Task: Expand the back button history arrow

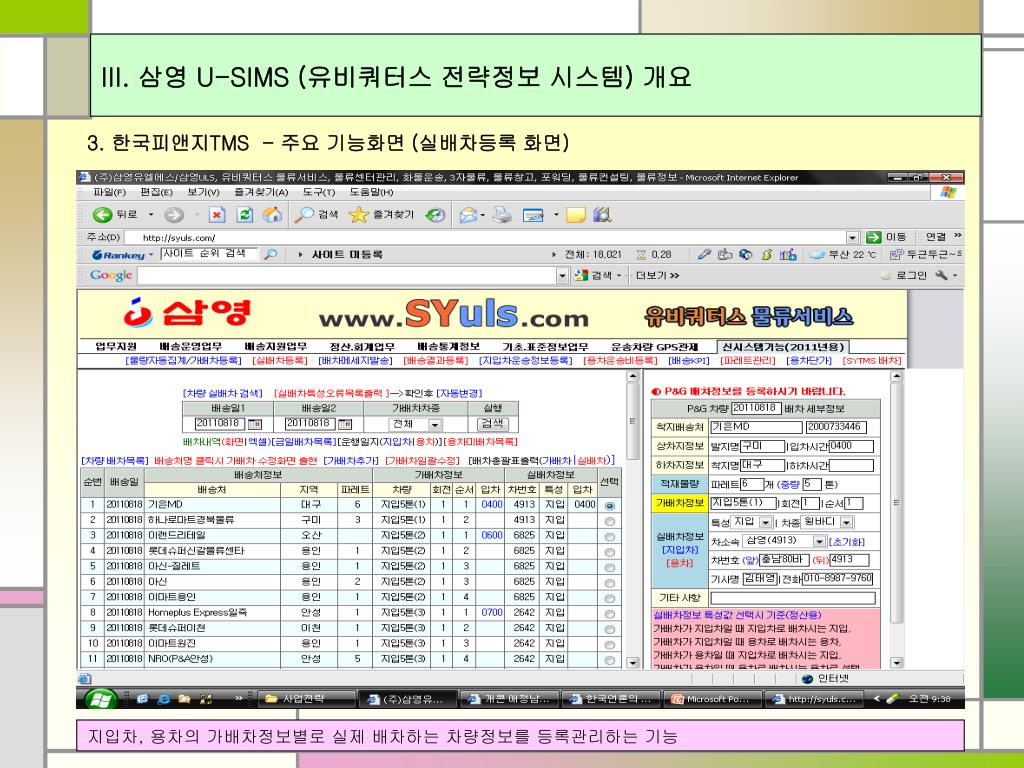Action: [151, 215]
